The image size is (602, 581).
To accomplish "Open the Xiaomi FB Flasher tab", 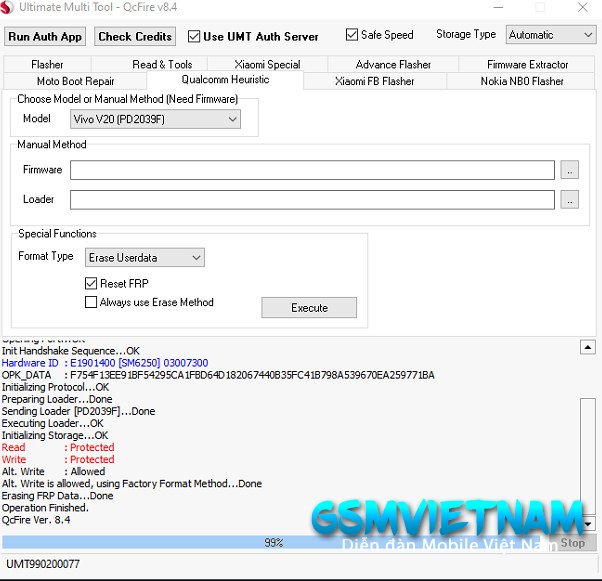I will tap(374, 81).
